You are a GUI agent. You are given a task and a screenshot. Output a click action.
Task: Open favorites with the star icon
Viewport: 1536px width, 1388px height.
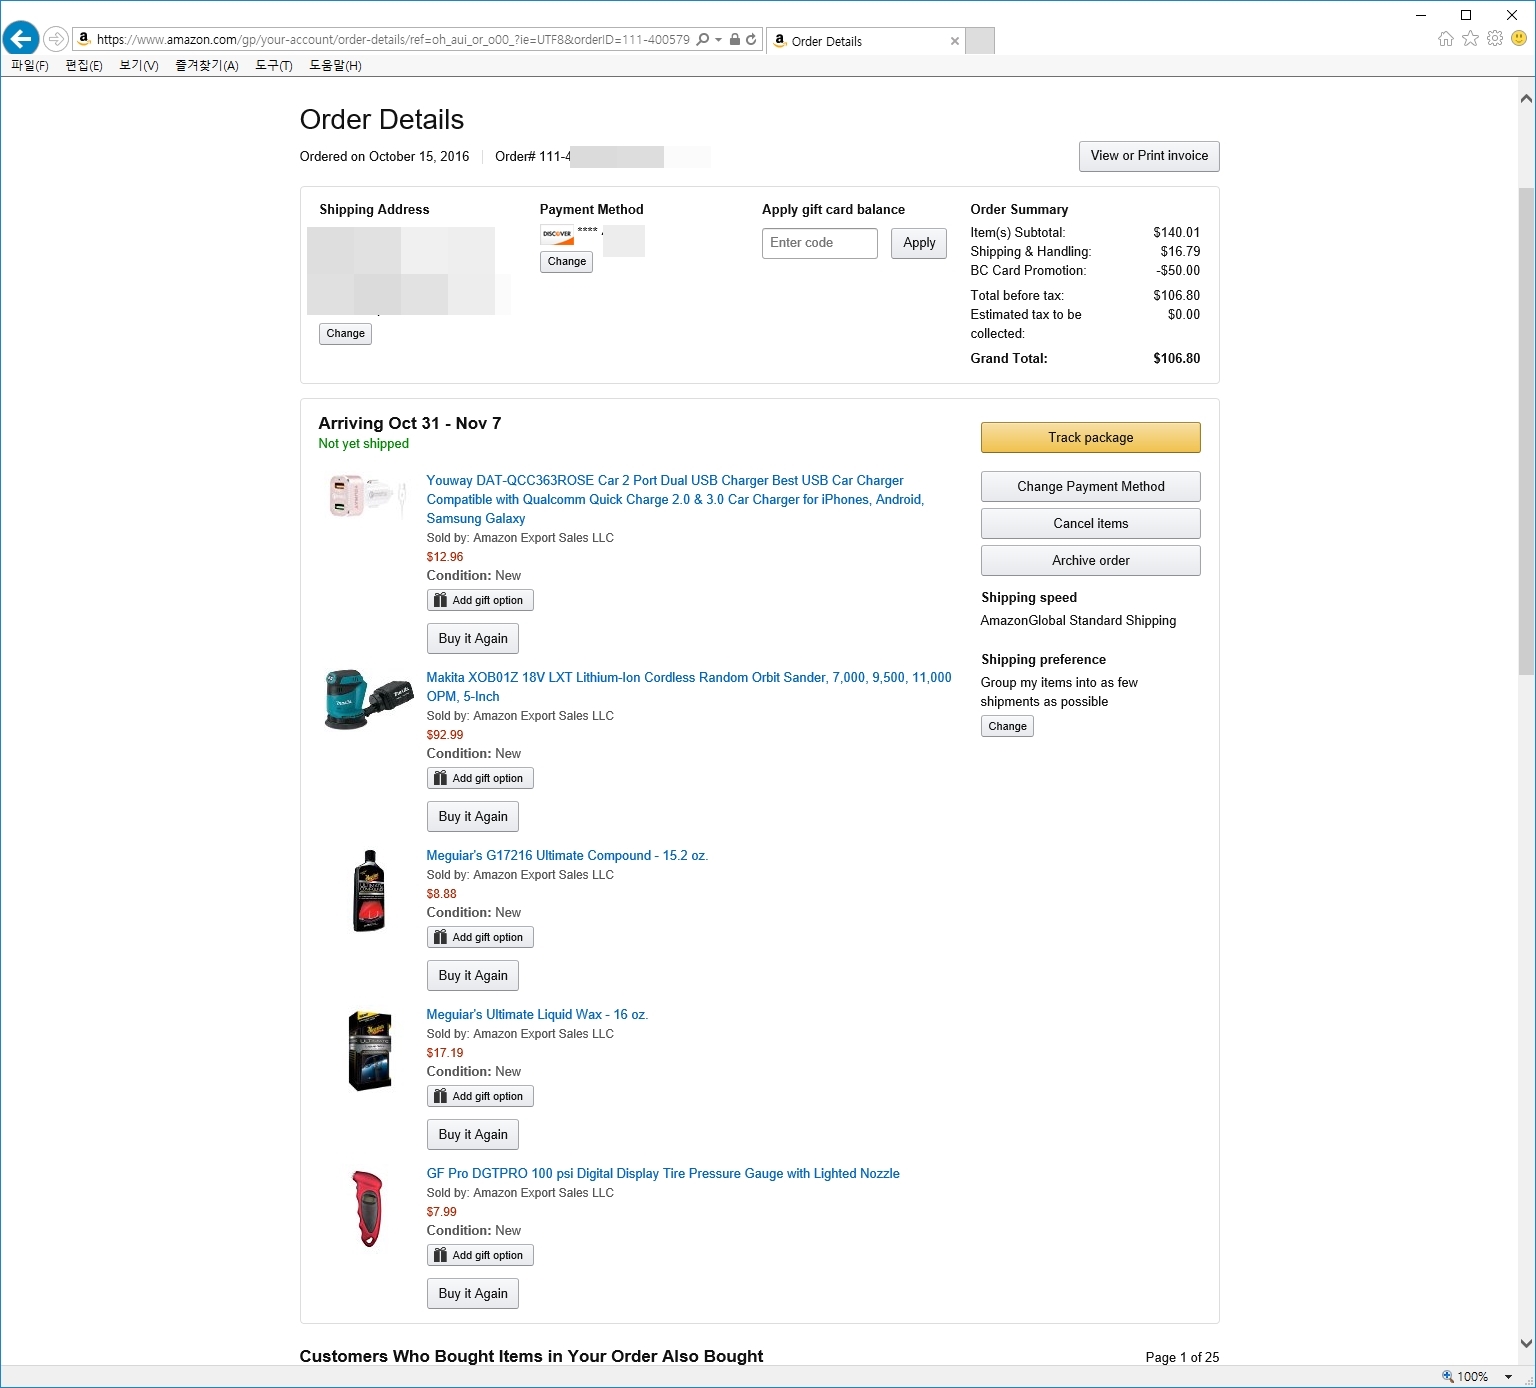pyautogui.click(x=1470, y=39)
